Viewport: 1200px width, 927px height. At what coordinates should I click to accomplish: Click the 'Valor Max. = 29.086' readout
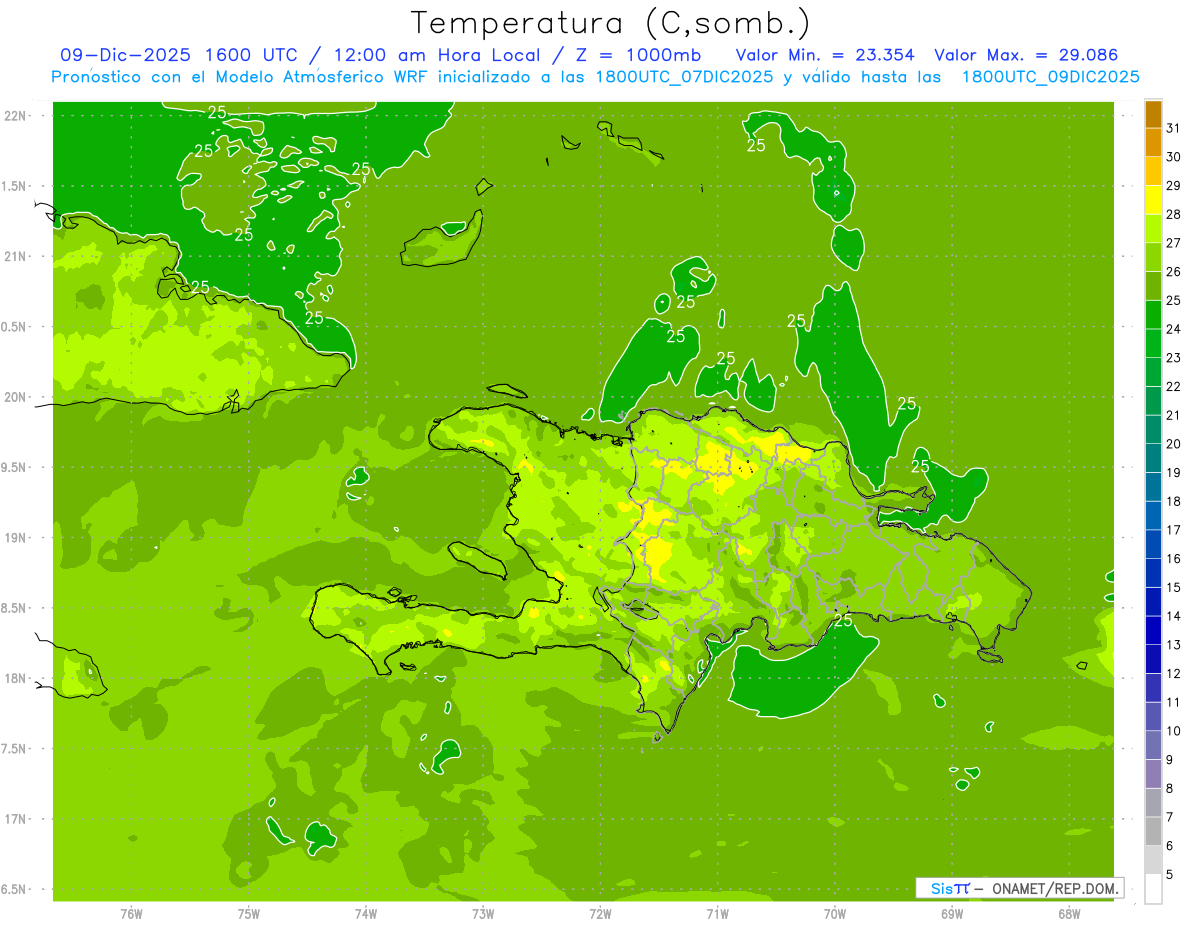(x=1025, y=55)
